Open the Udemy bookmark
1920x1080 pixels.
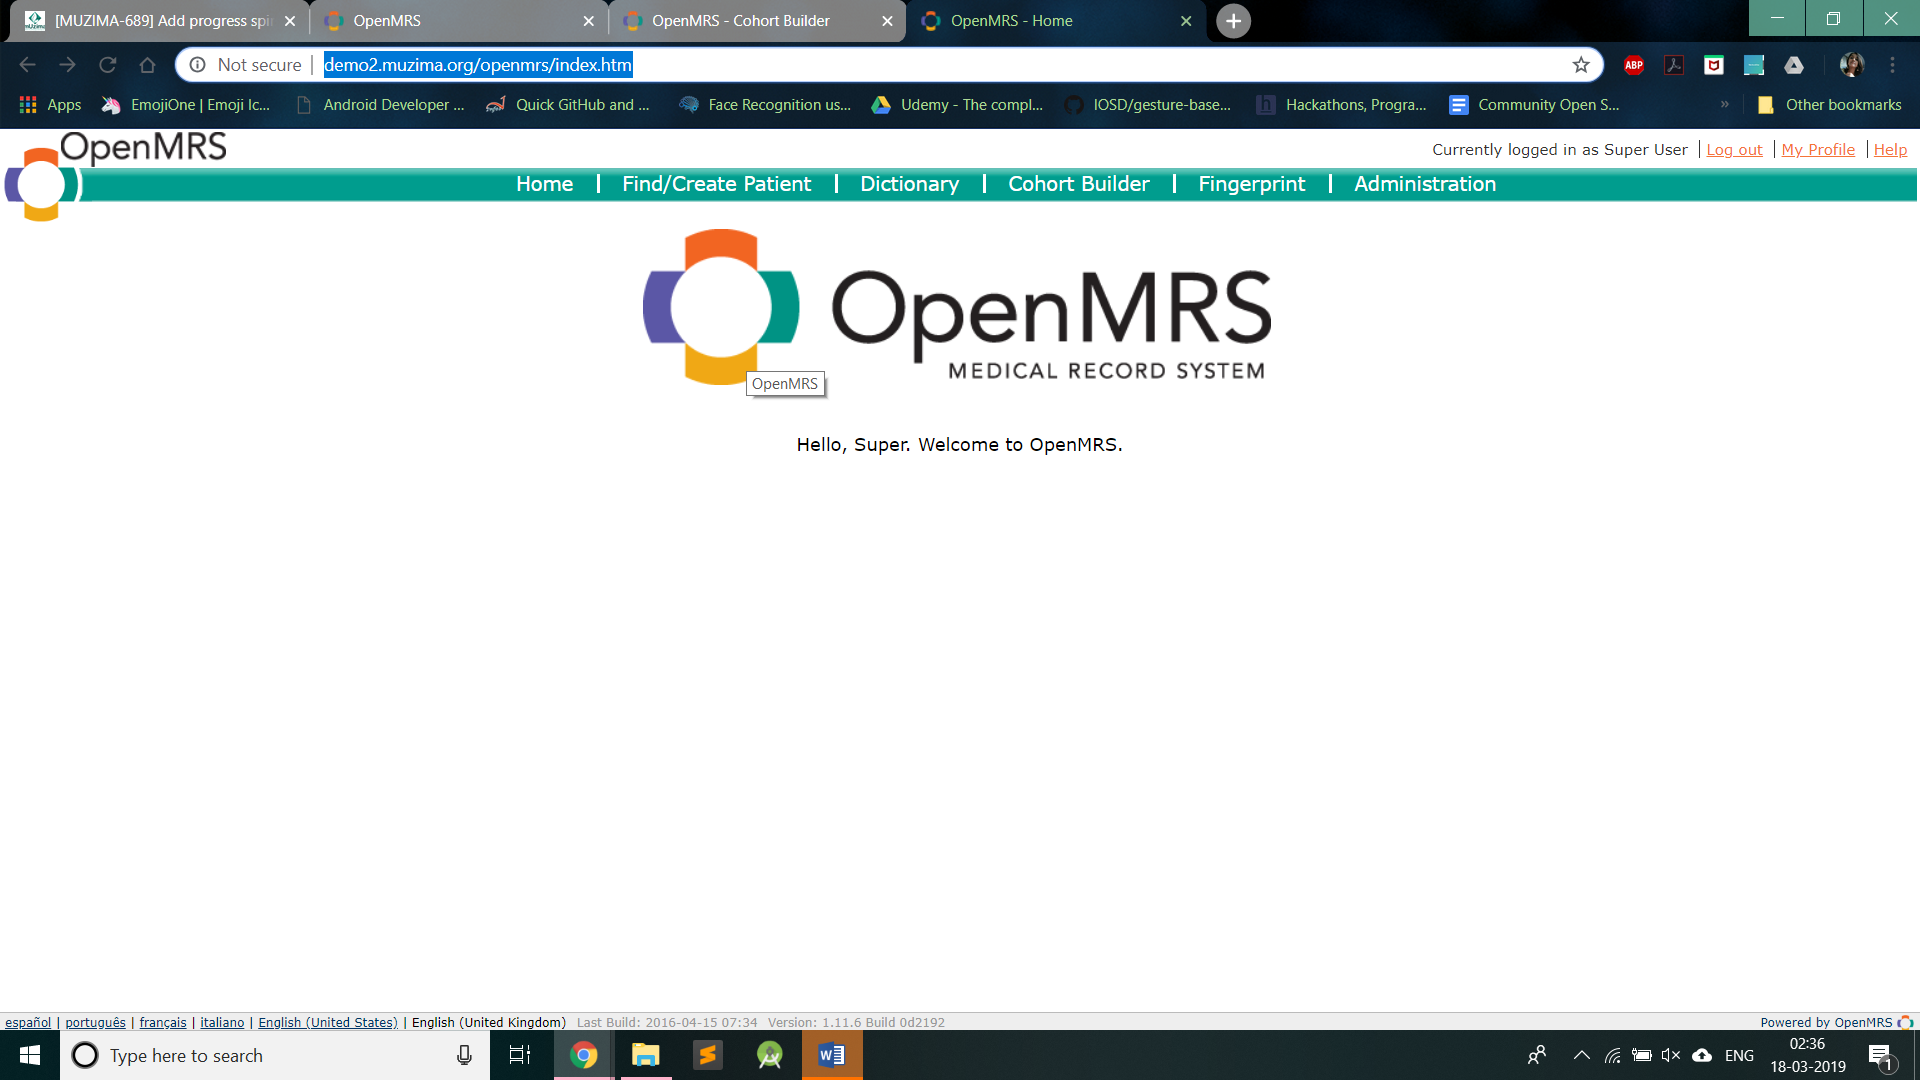957,105
